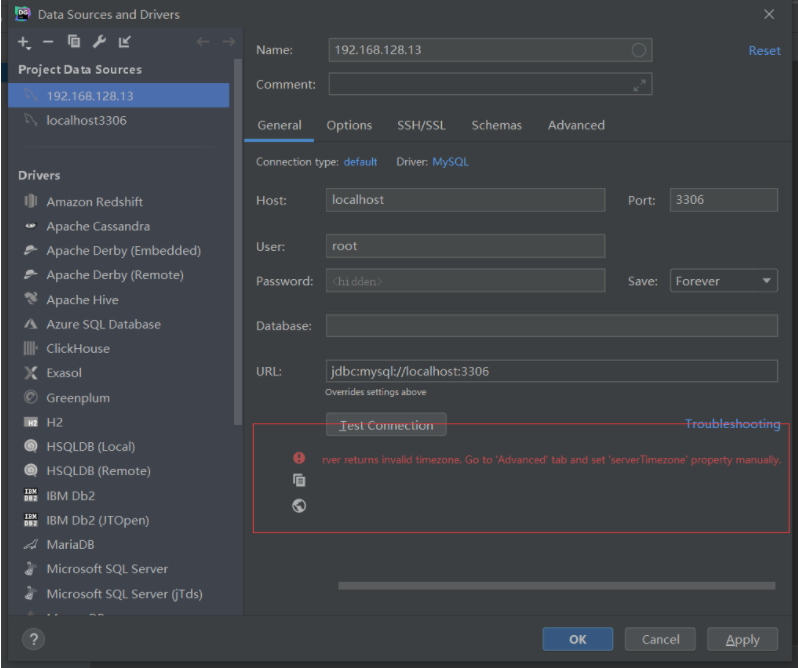Select the Greenplum driver
This screenshot has width=798, height=668.
(78, 397)
